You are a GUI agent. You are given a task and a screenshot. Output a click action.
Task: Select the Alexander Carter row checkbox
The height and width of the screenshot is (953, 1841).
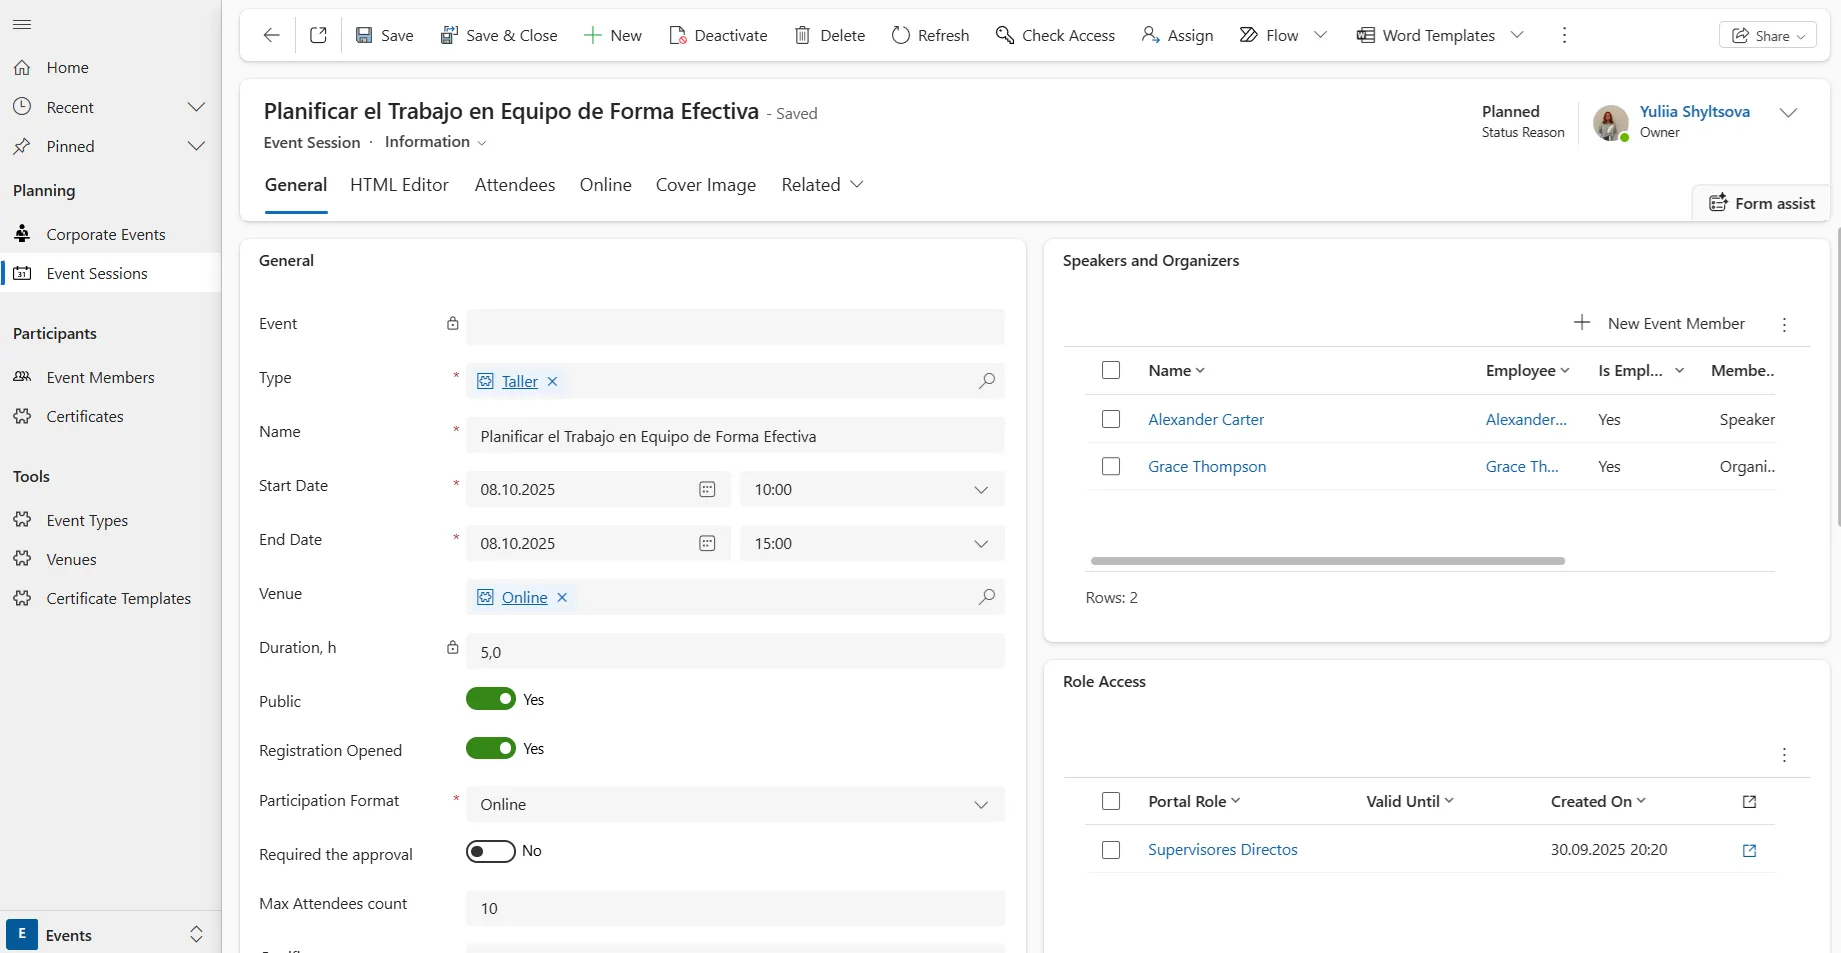pyautogui.click(x=1111, y=419)
